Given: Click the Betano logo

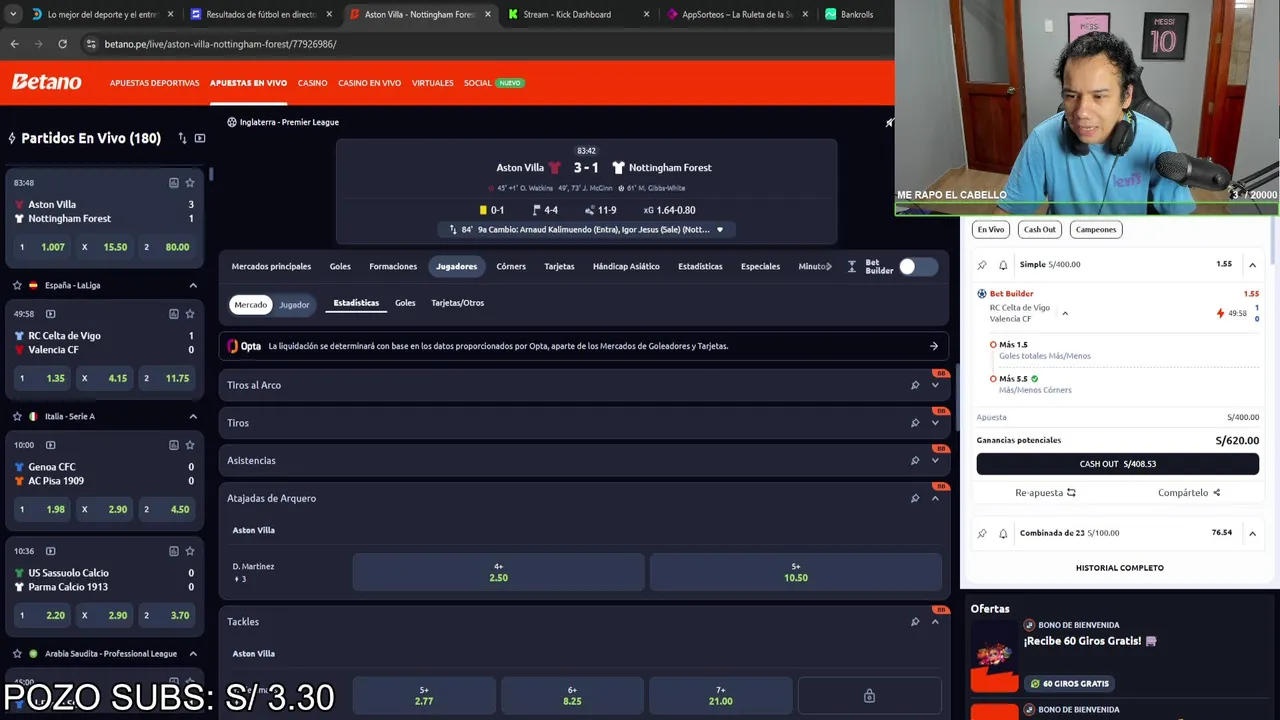Looking at the screenshot, I should 47,82.
